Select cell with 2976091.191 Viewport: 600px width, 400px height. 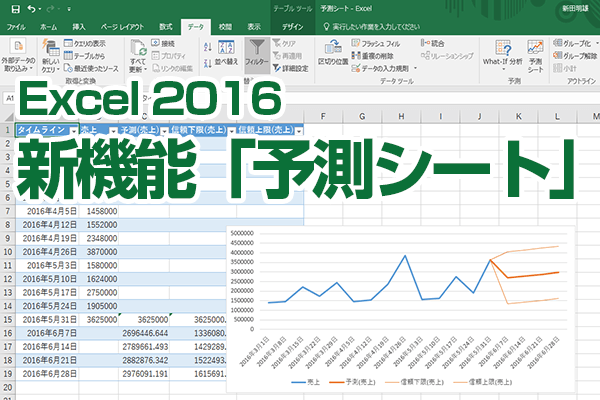click(144, 374)
